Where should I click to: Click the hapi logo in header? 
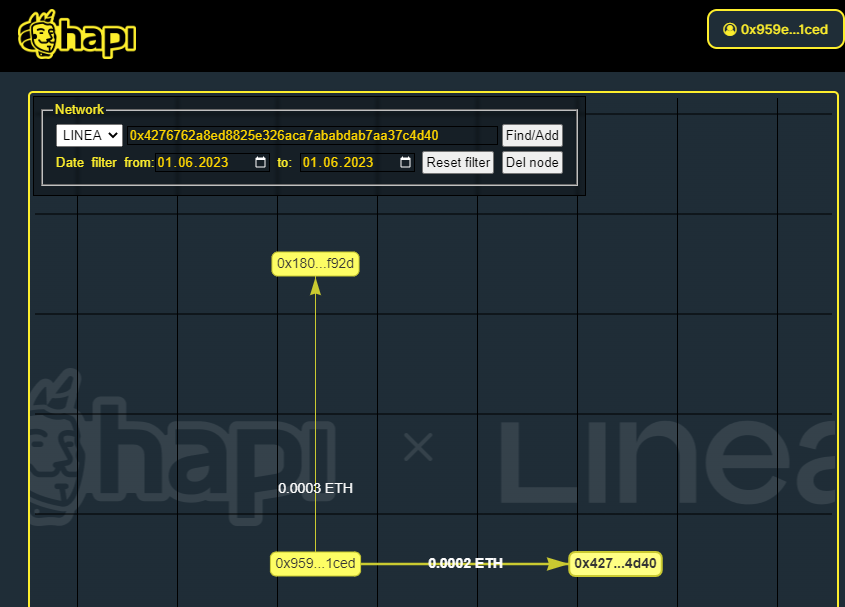pos(77,35)
